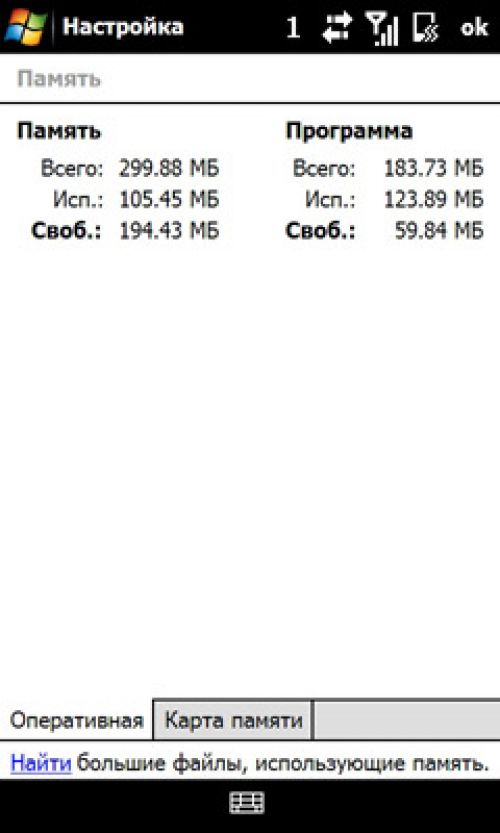Viewport: 500px width, 833px height.
Task: Tap the signal strength antenna icon
Action: pyautogui.click(x=382, y=28)
